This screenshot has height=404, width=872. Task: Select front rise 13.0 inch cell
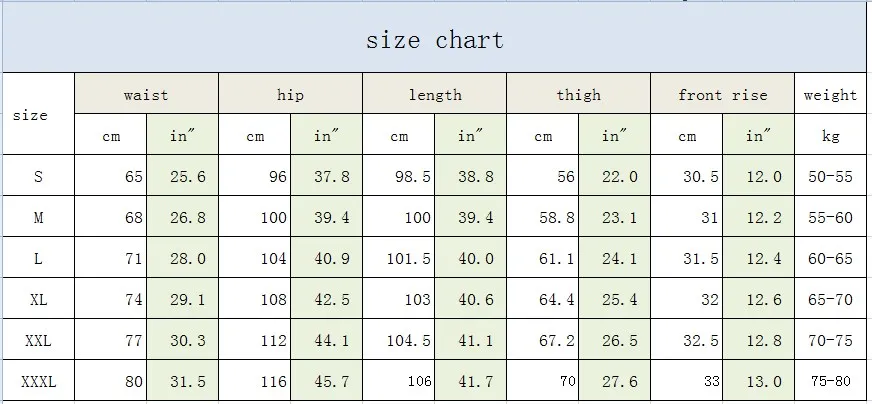759,381
